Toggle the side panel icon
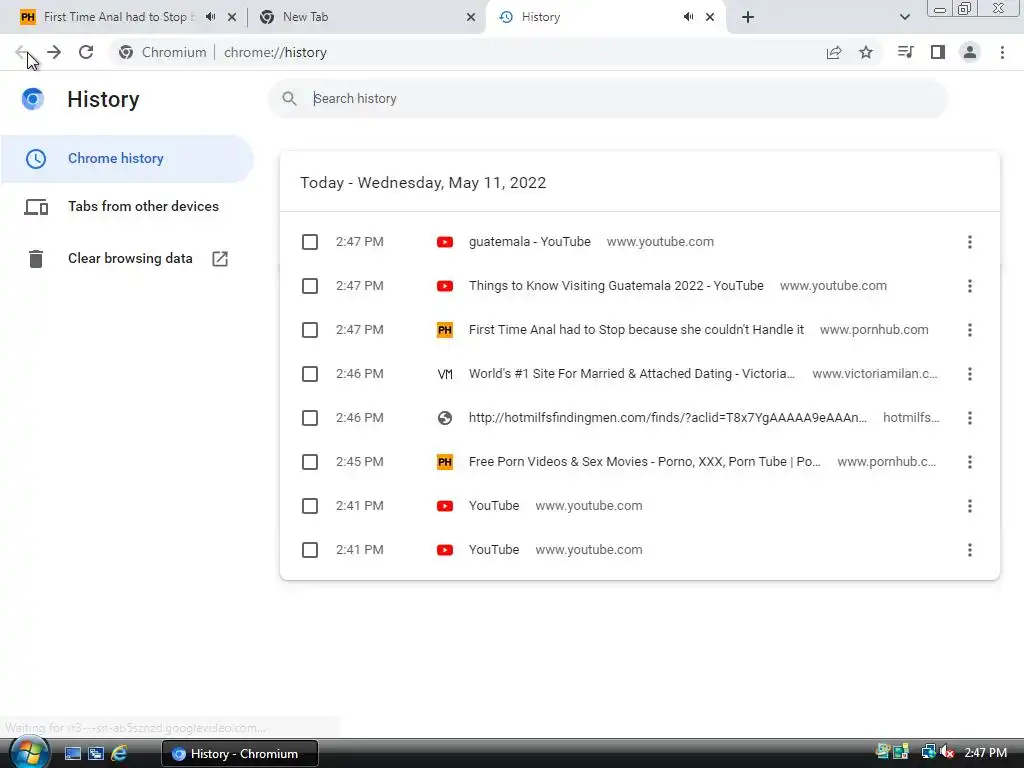1024x768 pixels. (938, 52)
